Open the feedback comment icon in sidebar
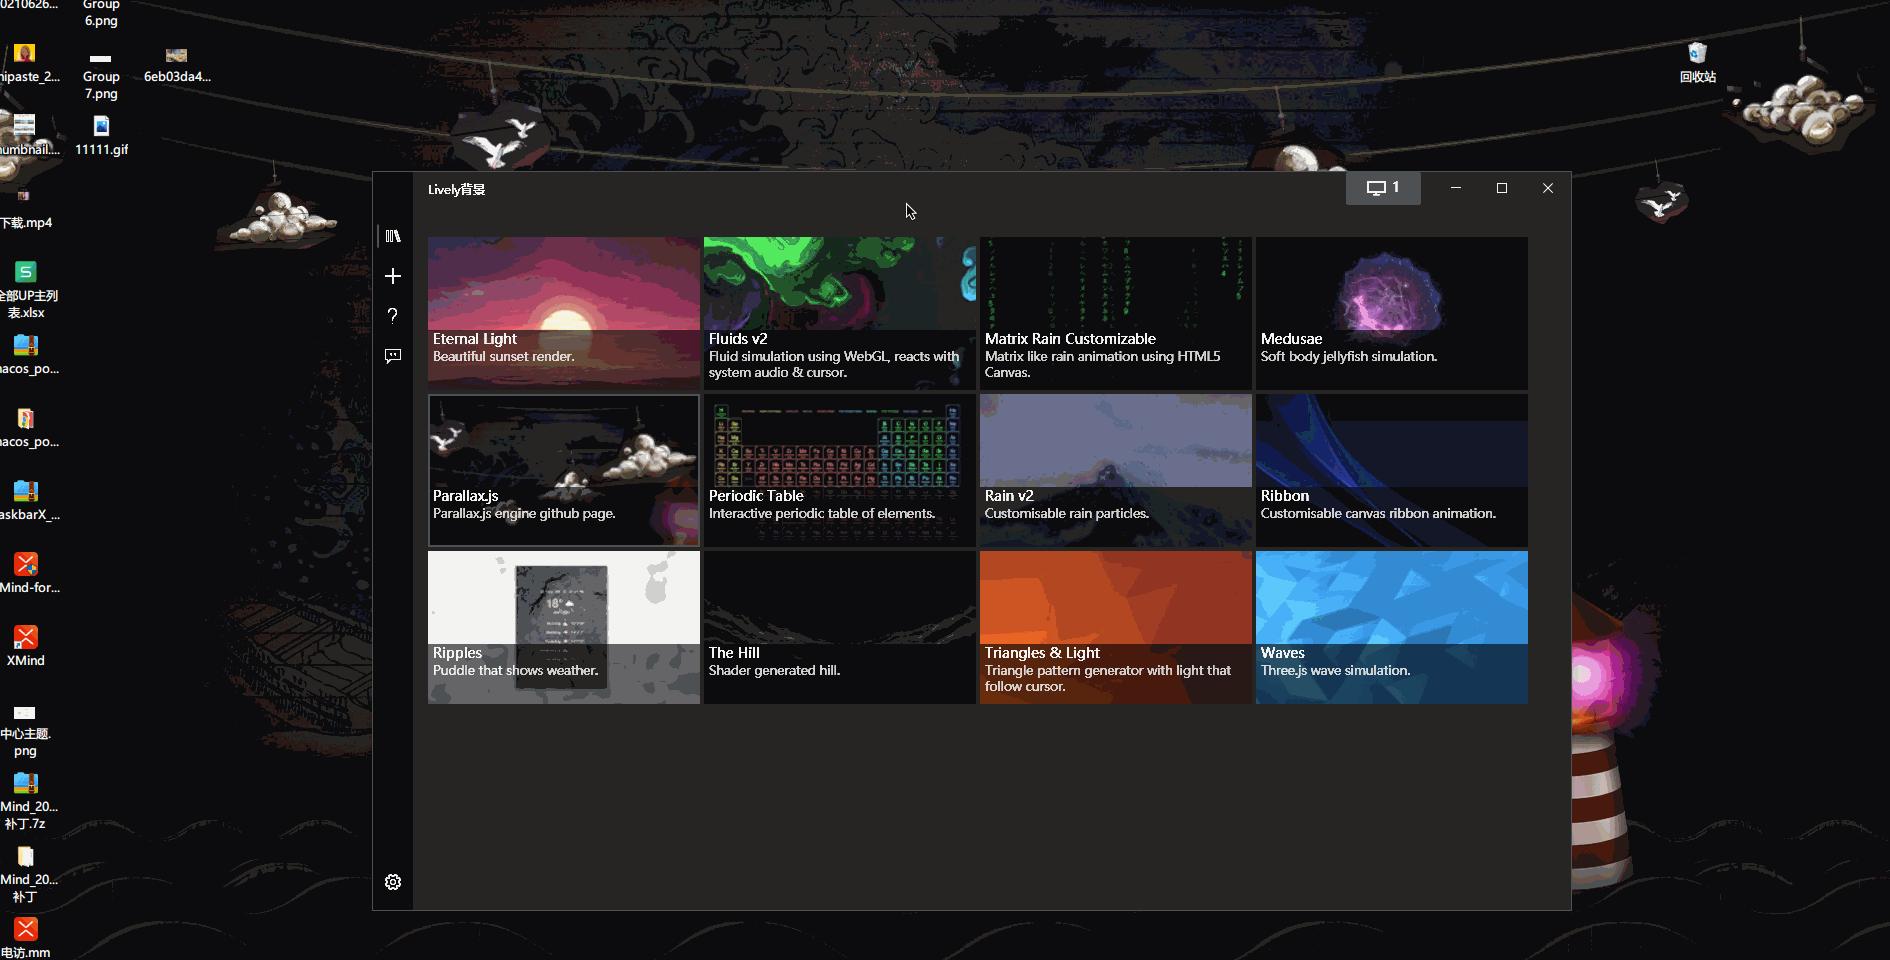1890x960 pixels. click(393, 356)
